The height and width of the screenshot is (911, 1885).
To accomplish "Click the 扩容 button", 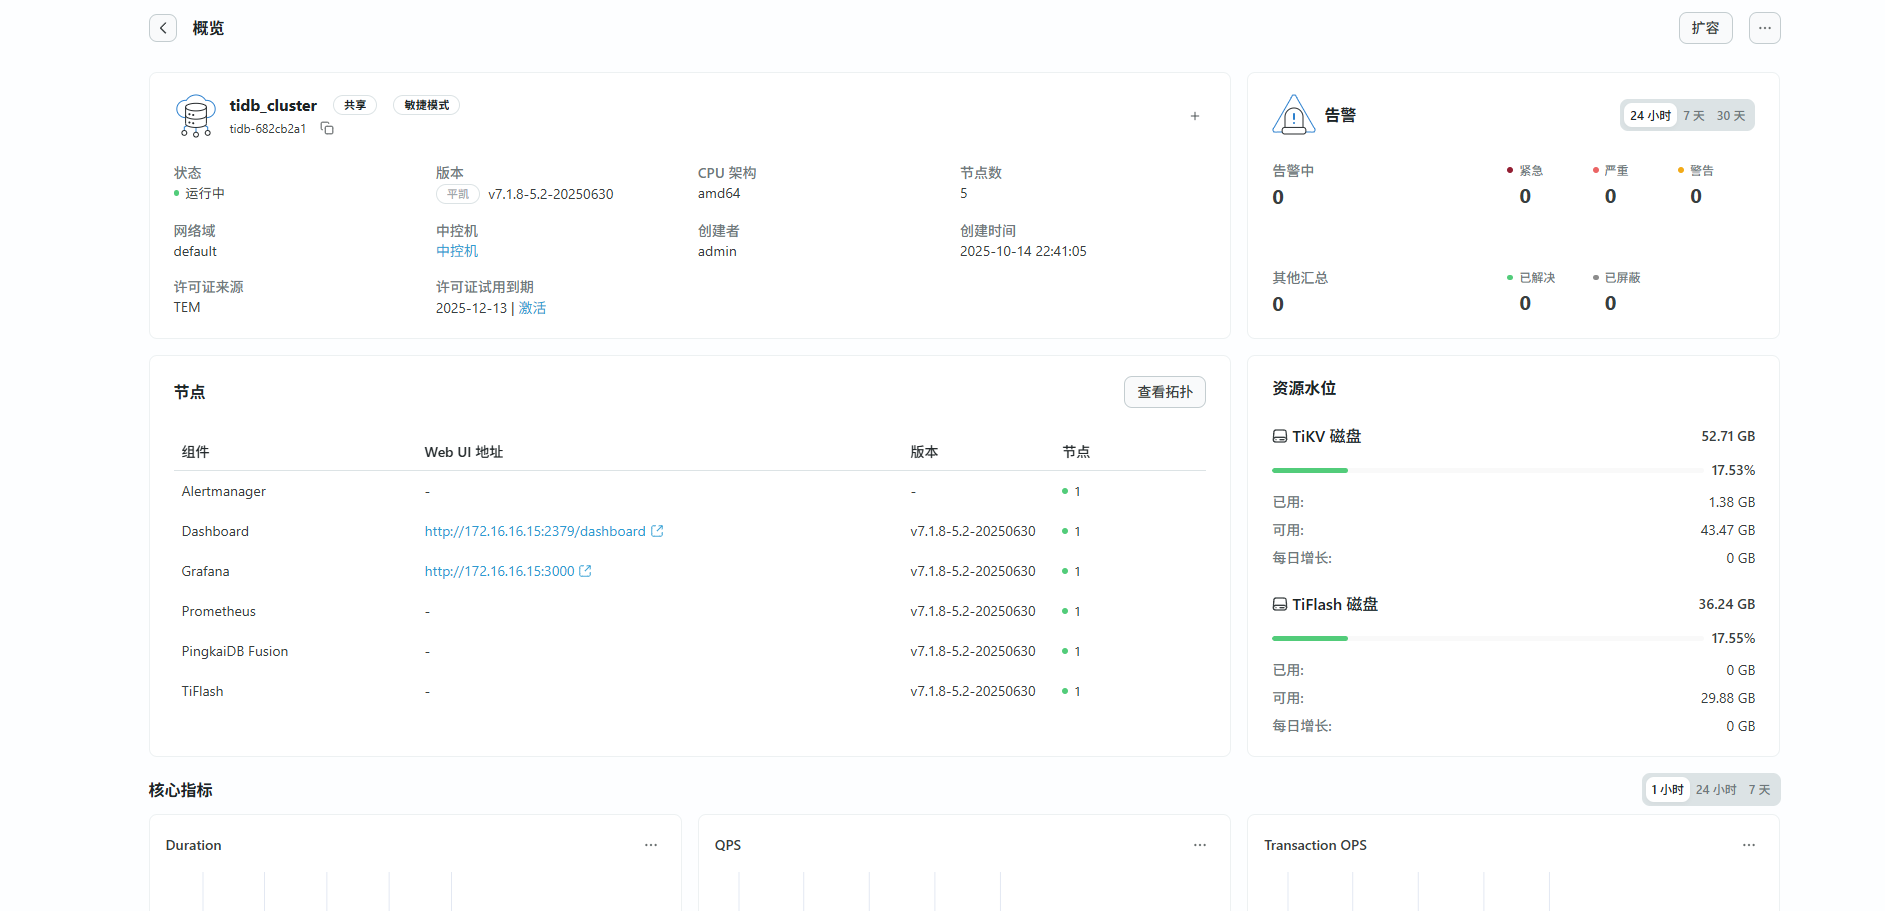I will 1705,28.
